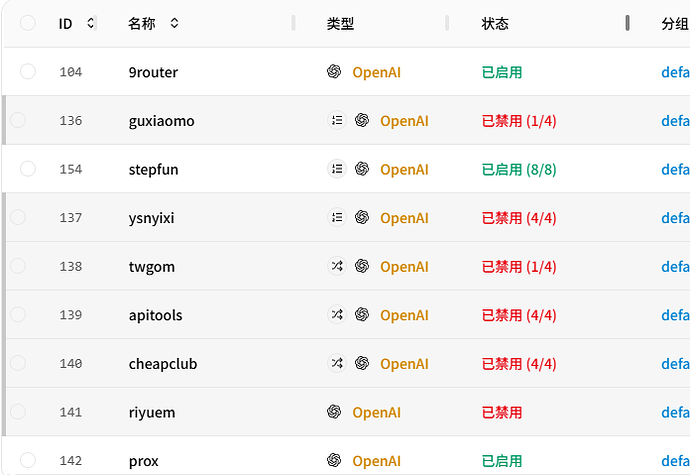Click the 已启用 (8/8) status of stepfun

519,169
